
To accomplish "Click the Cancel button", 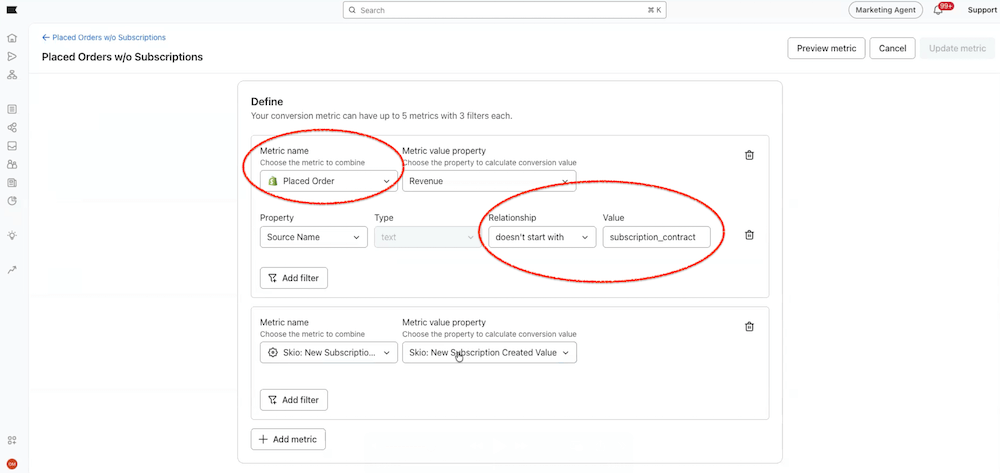I will tap(892, 48).
